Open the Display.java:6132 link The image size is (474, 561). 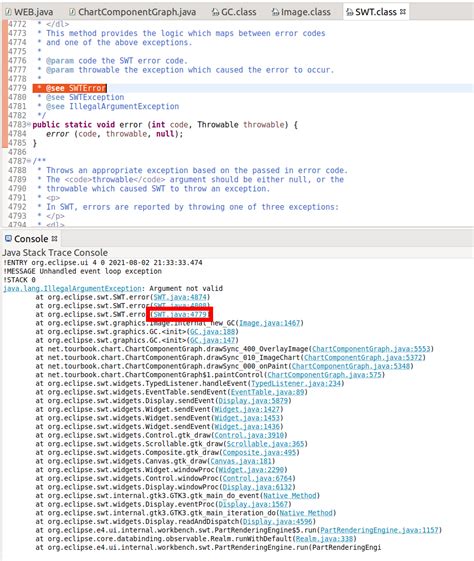[x=257, y=487]
